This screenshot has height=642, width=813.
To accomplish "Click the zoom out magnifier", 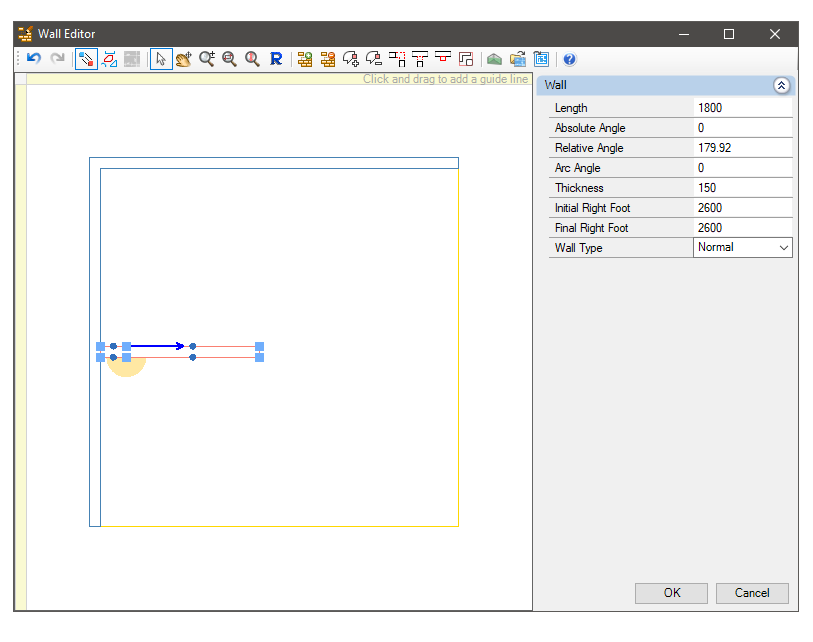I will click(229, 59).
